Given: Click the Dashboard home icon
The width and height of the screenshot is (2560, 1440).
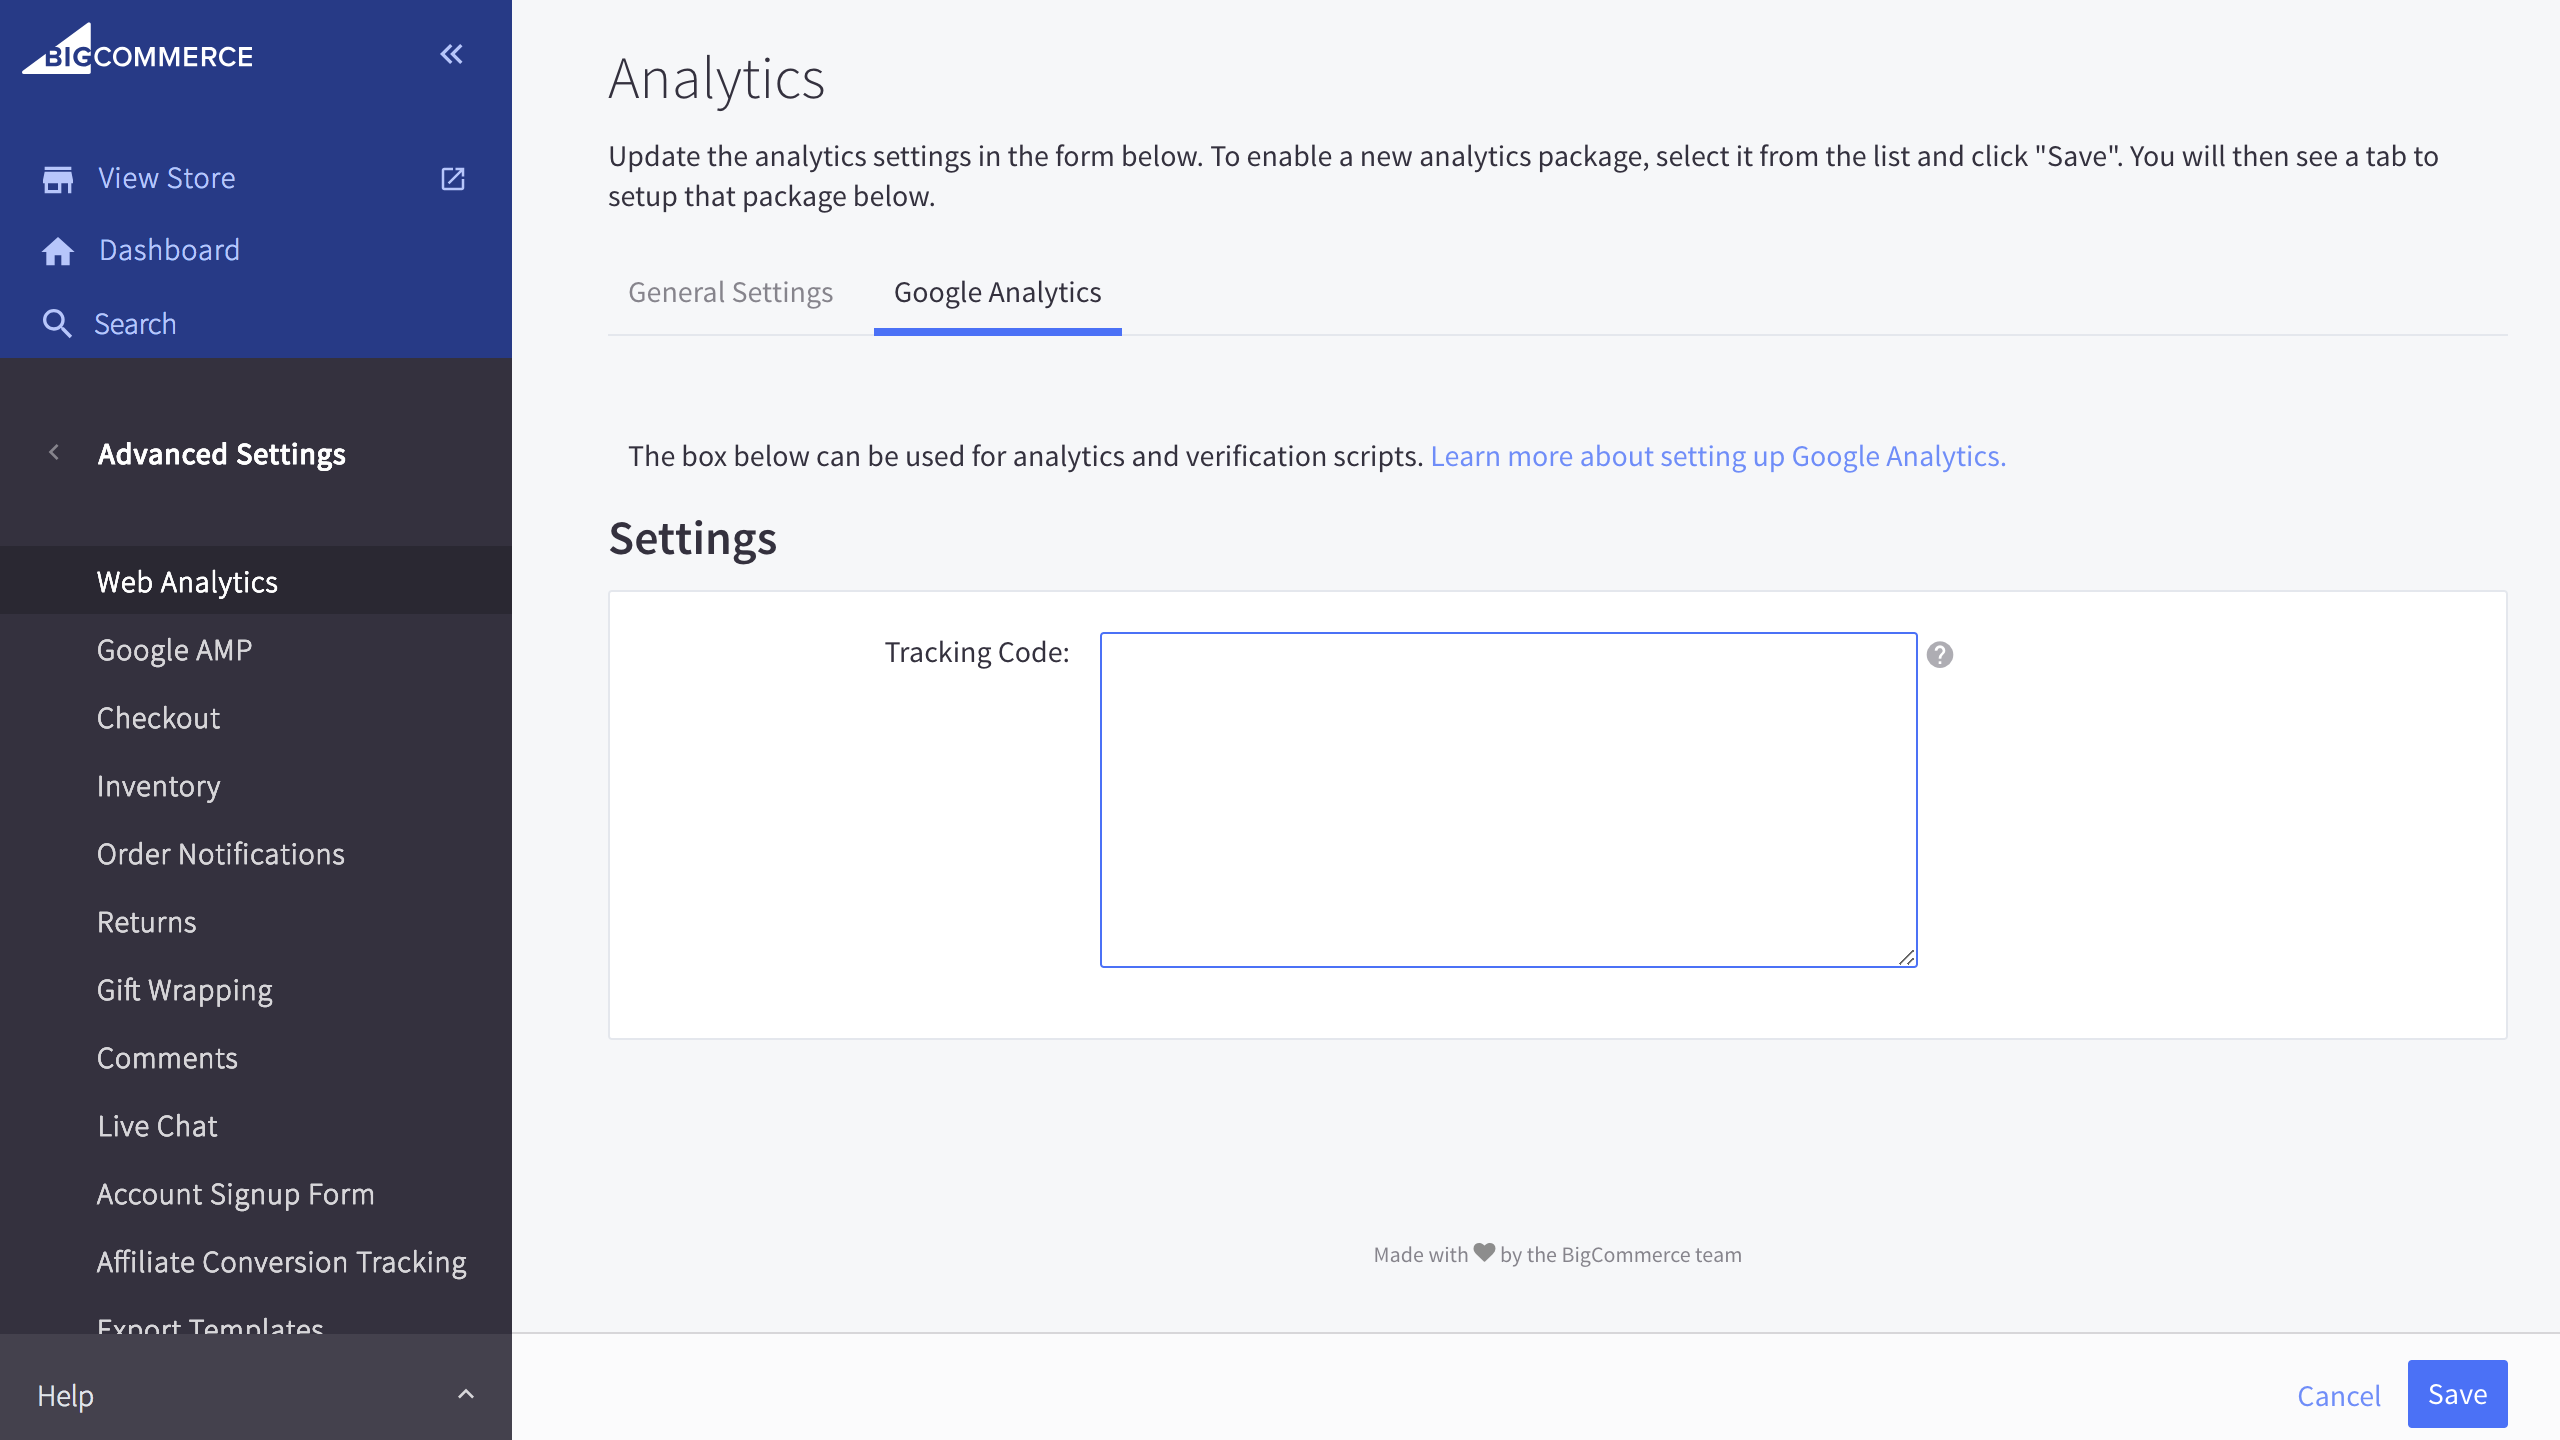Looking at the screenshot, I should (x=58, y=251).
